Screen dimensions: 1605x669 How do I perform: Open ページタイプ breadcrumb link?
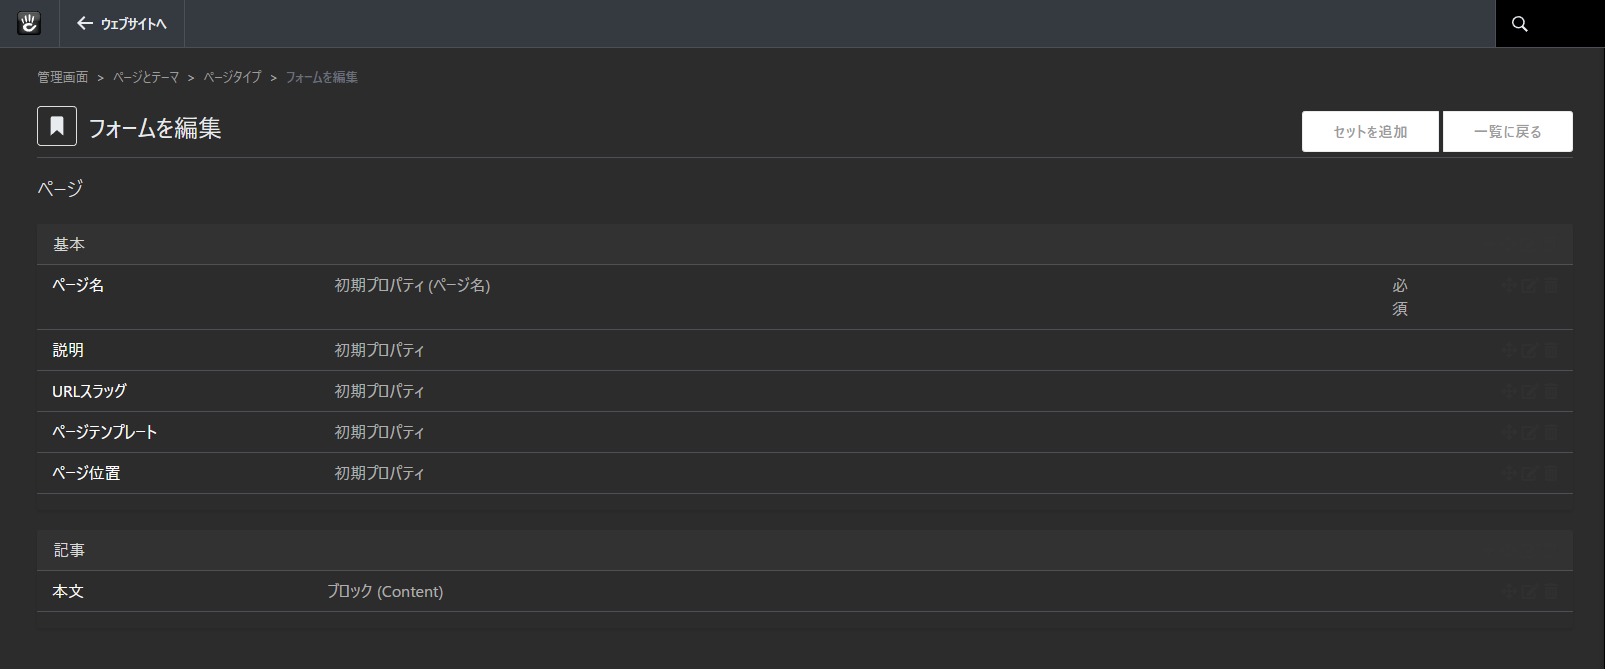tap(232, 77)
